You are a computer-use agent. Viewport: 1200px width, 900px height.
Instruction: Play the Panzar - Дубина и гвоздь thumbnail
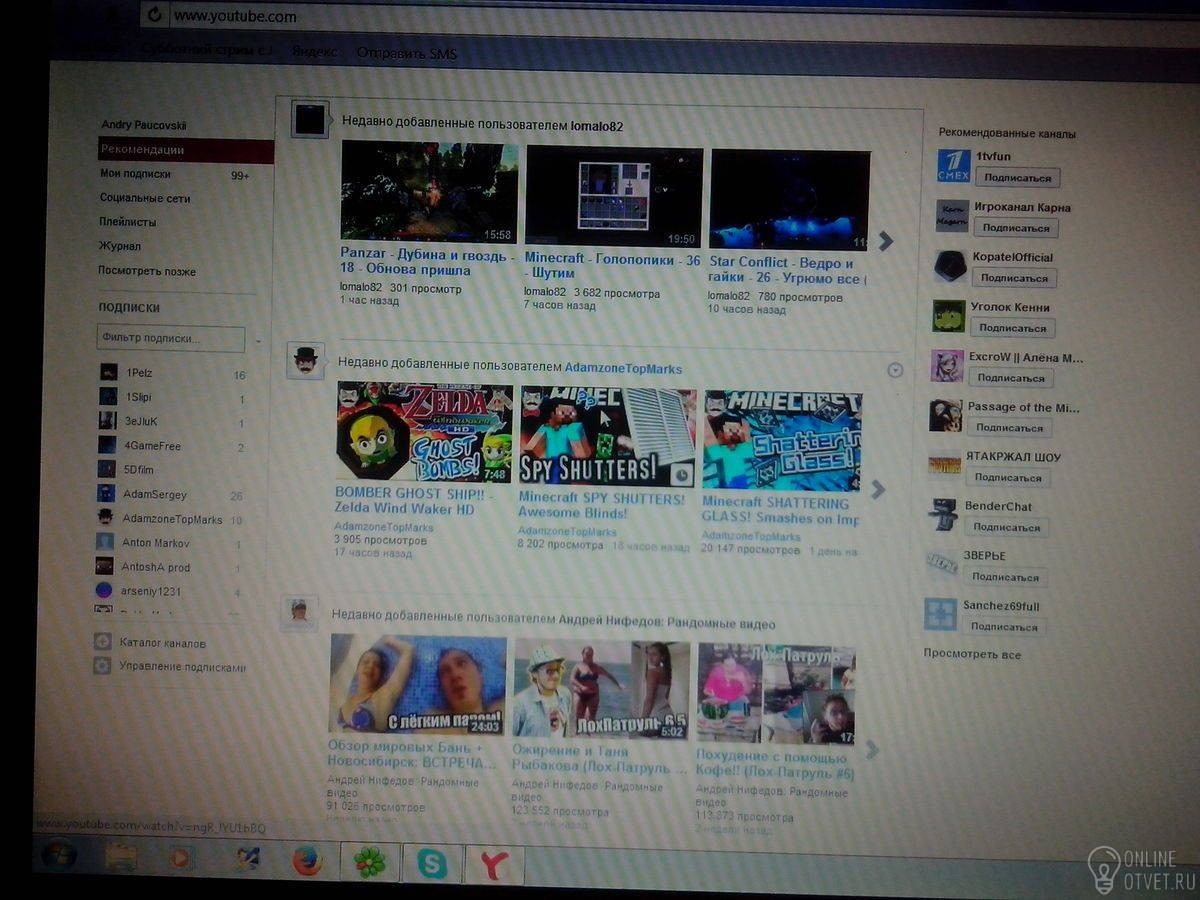[x=429, y=192]
